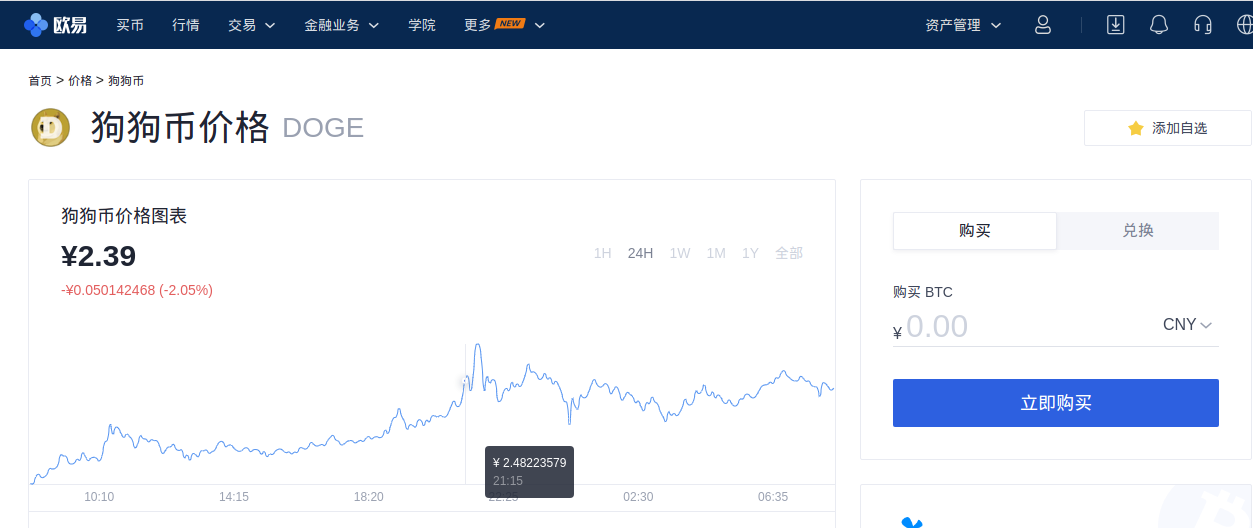Screen dimensions: 1253x528
Task: Open 价格 breadcrumb link
Action: [x=80, y=80]
